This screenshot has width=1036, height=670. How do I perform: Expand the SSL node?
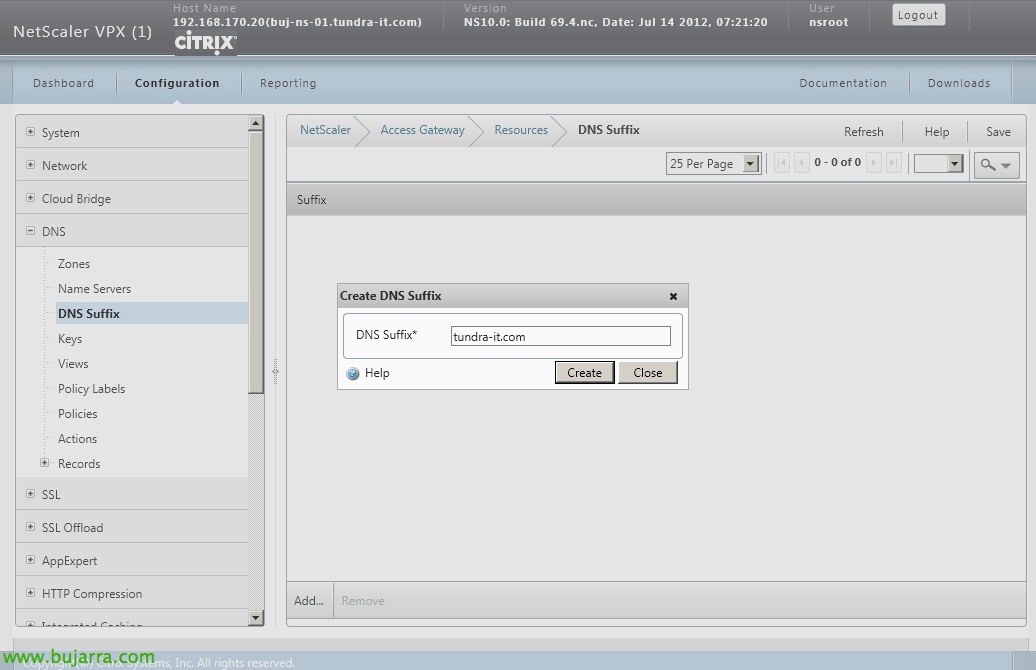[x=30, y=494]
